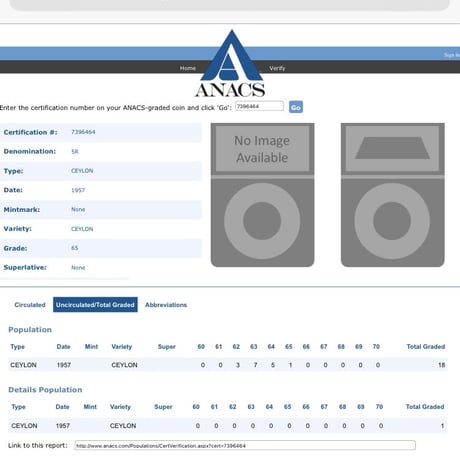Image resolution: width=460 pixels, height=460 pixels.
Task: Switch to the Circulated tab
Action: point(30,305)
